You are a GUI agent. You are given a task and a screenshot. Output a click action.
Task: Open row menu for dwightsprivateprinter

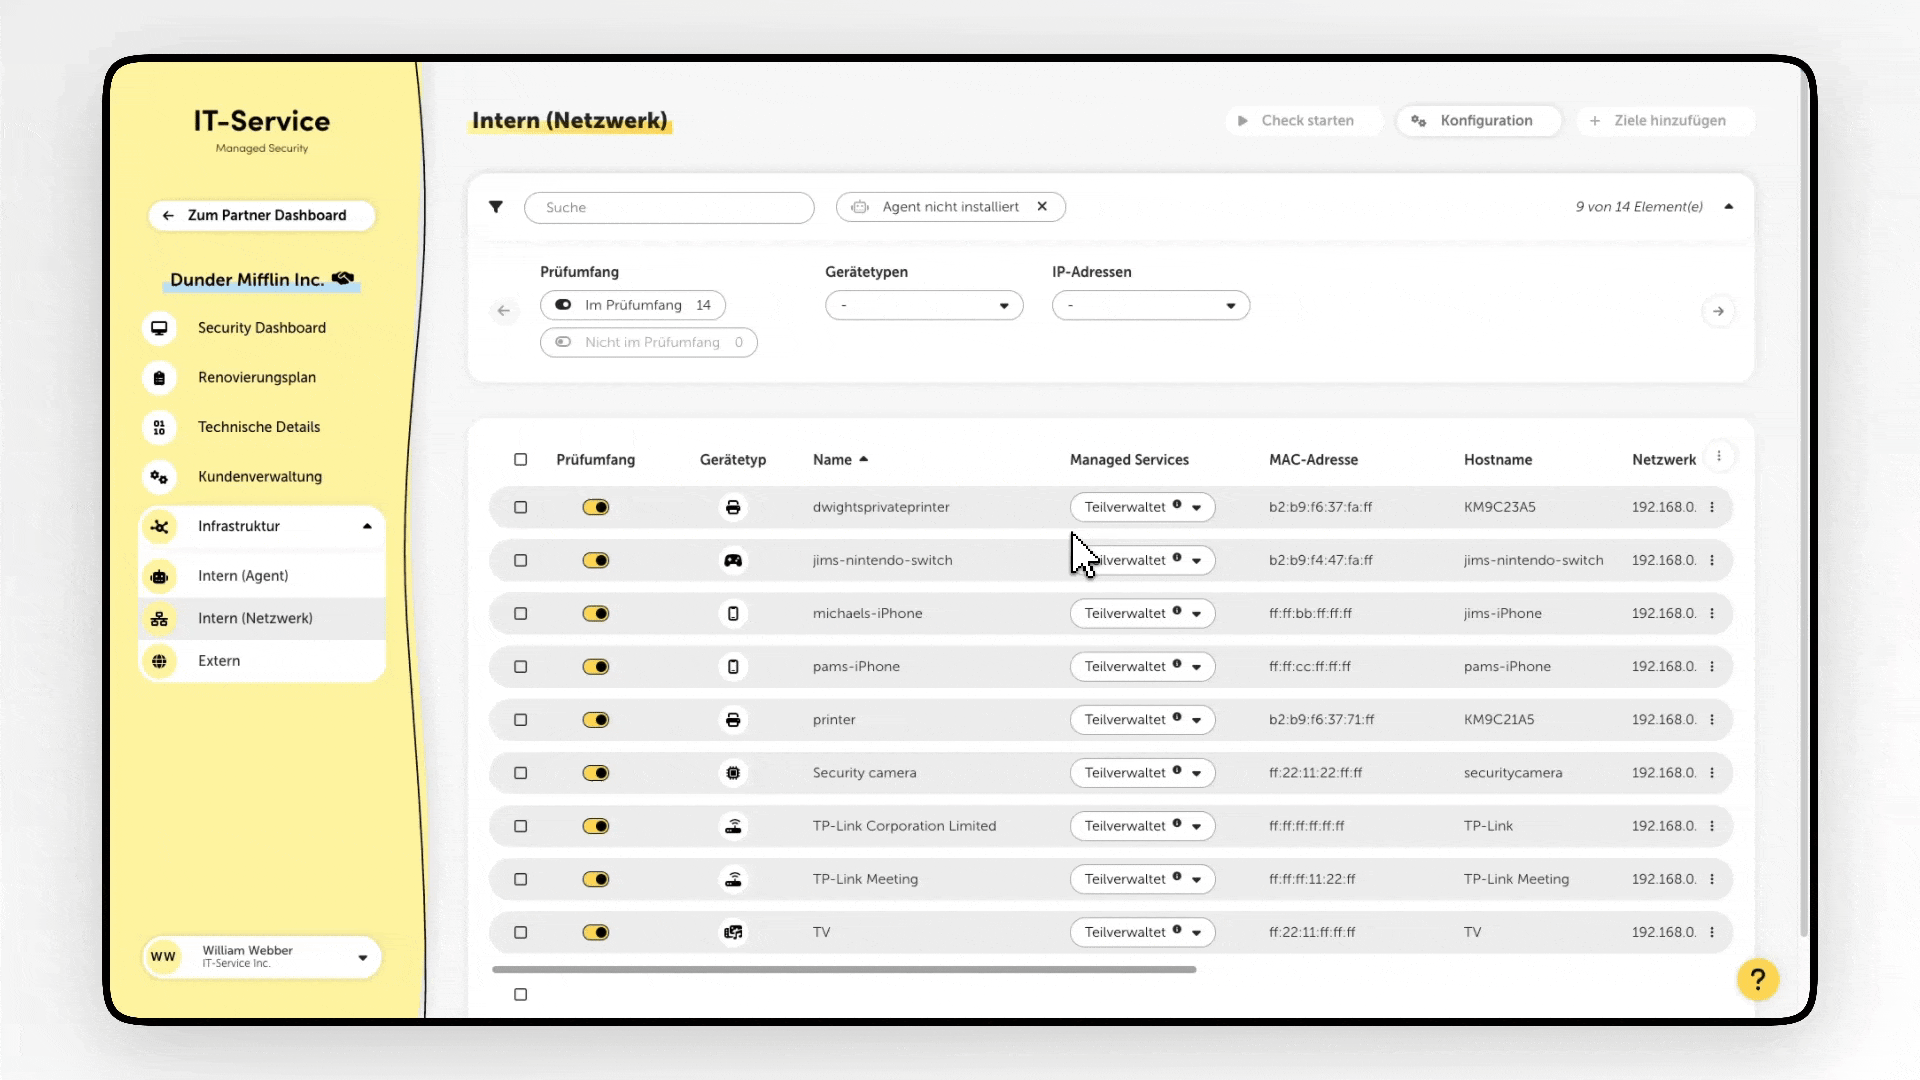coord(1712,507)
